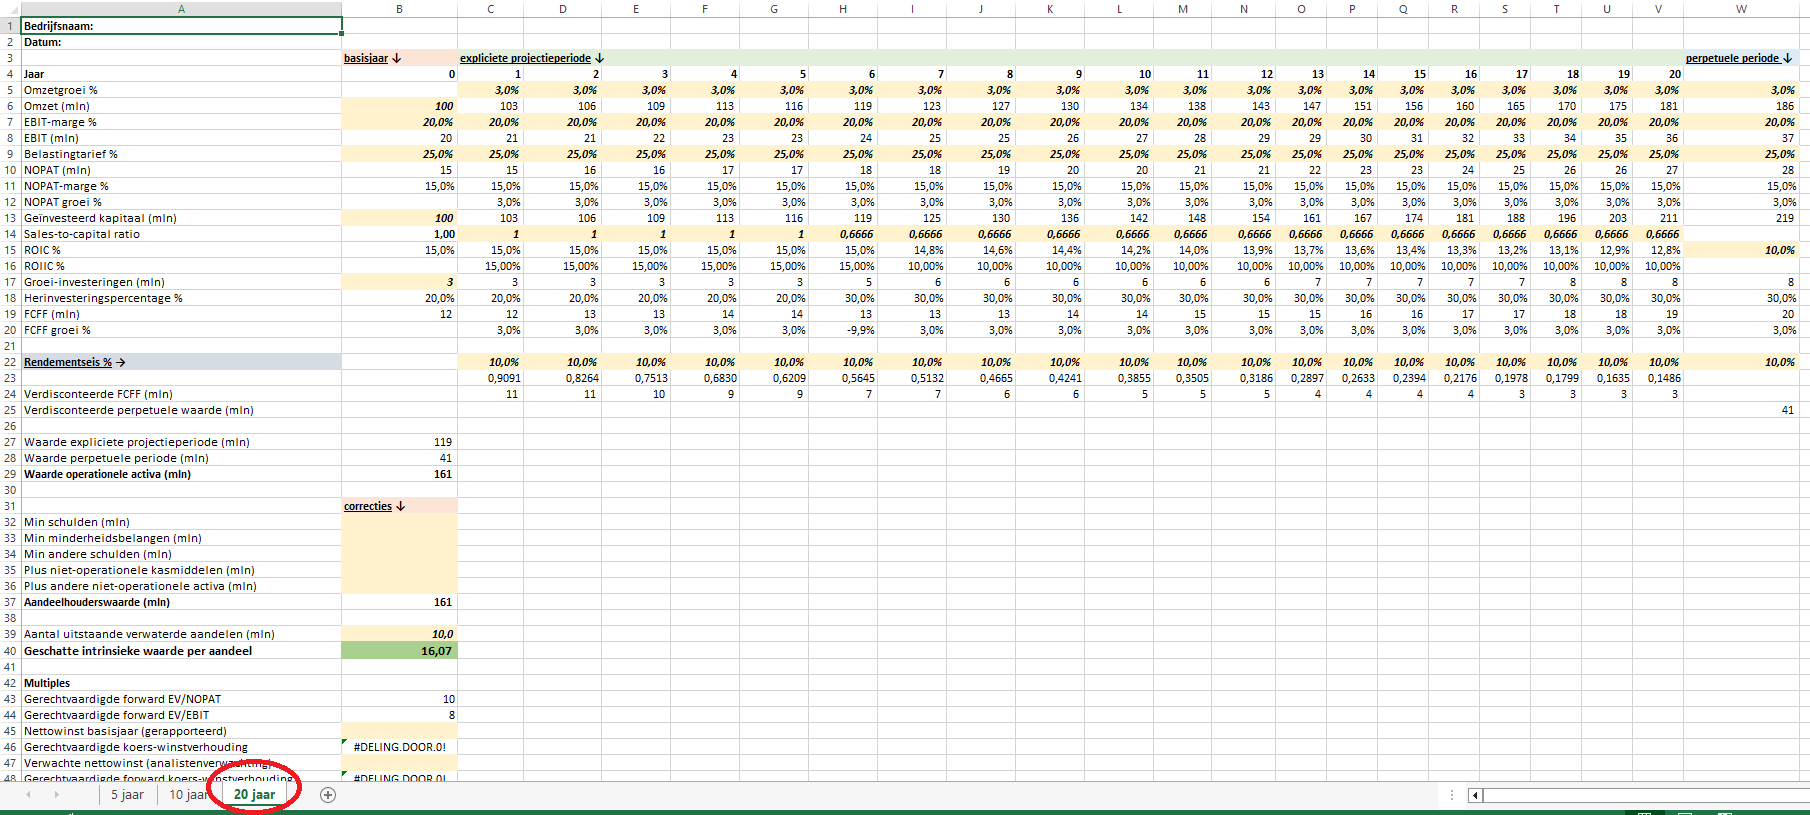1810x815 pixels.
Task: Click the basisjaar ↓ heading cell
Action: click(399, 58)
